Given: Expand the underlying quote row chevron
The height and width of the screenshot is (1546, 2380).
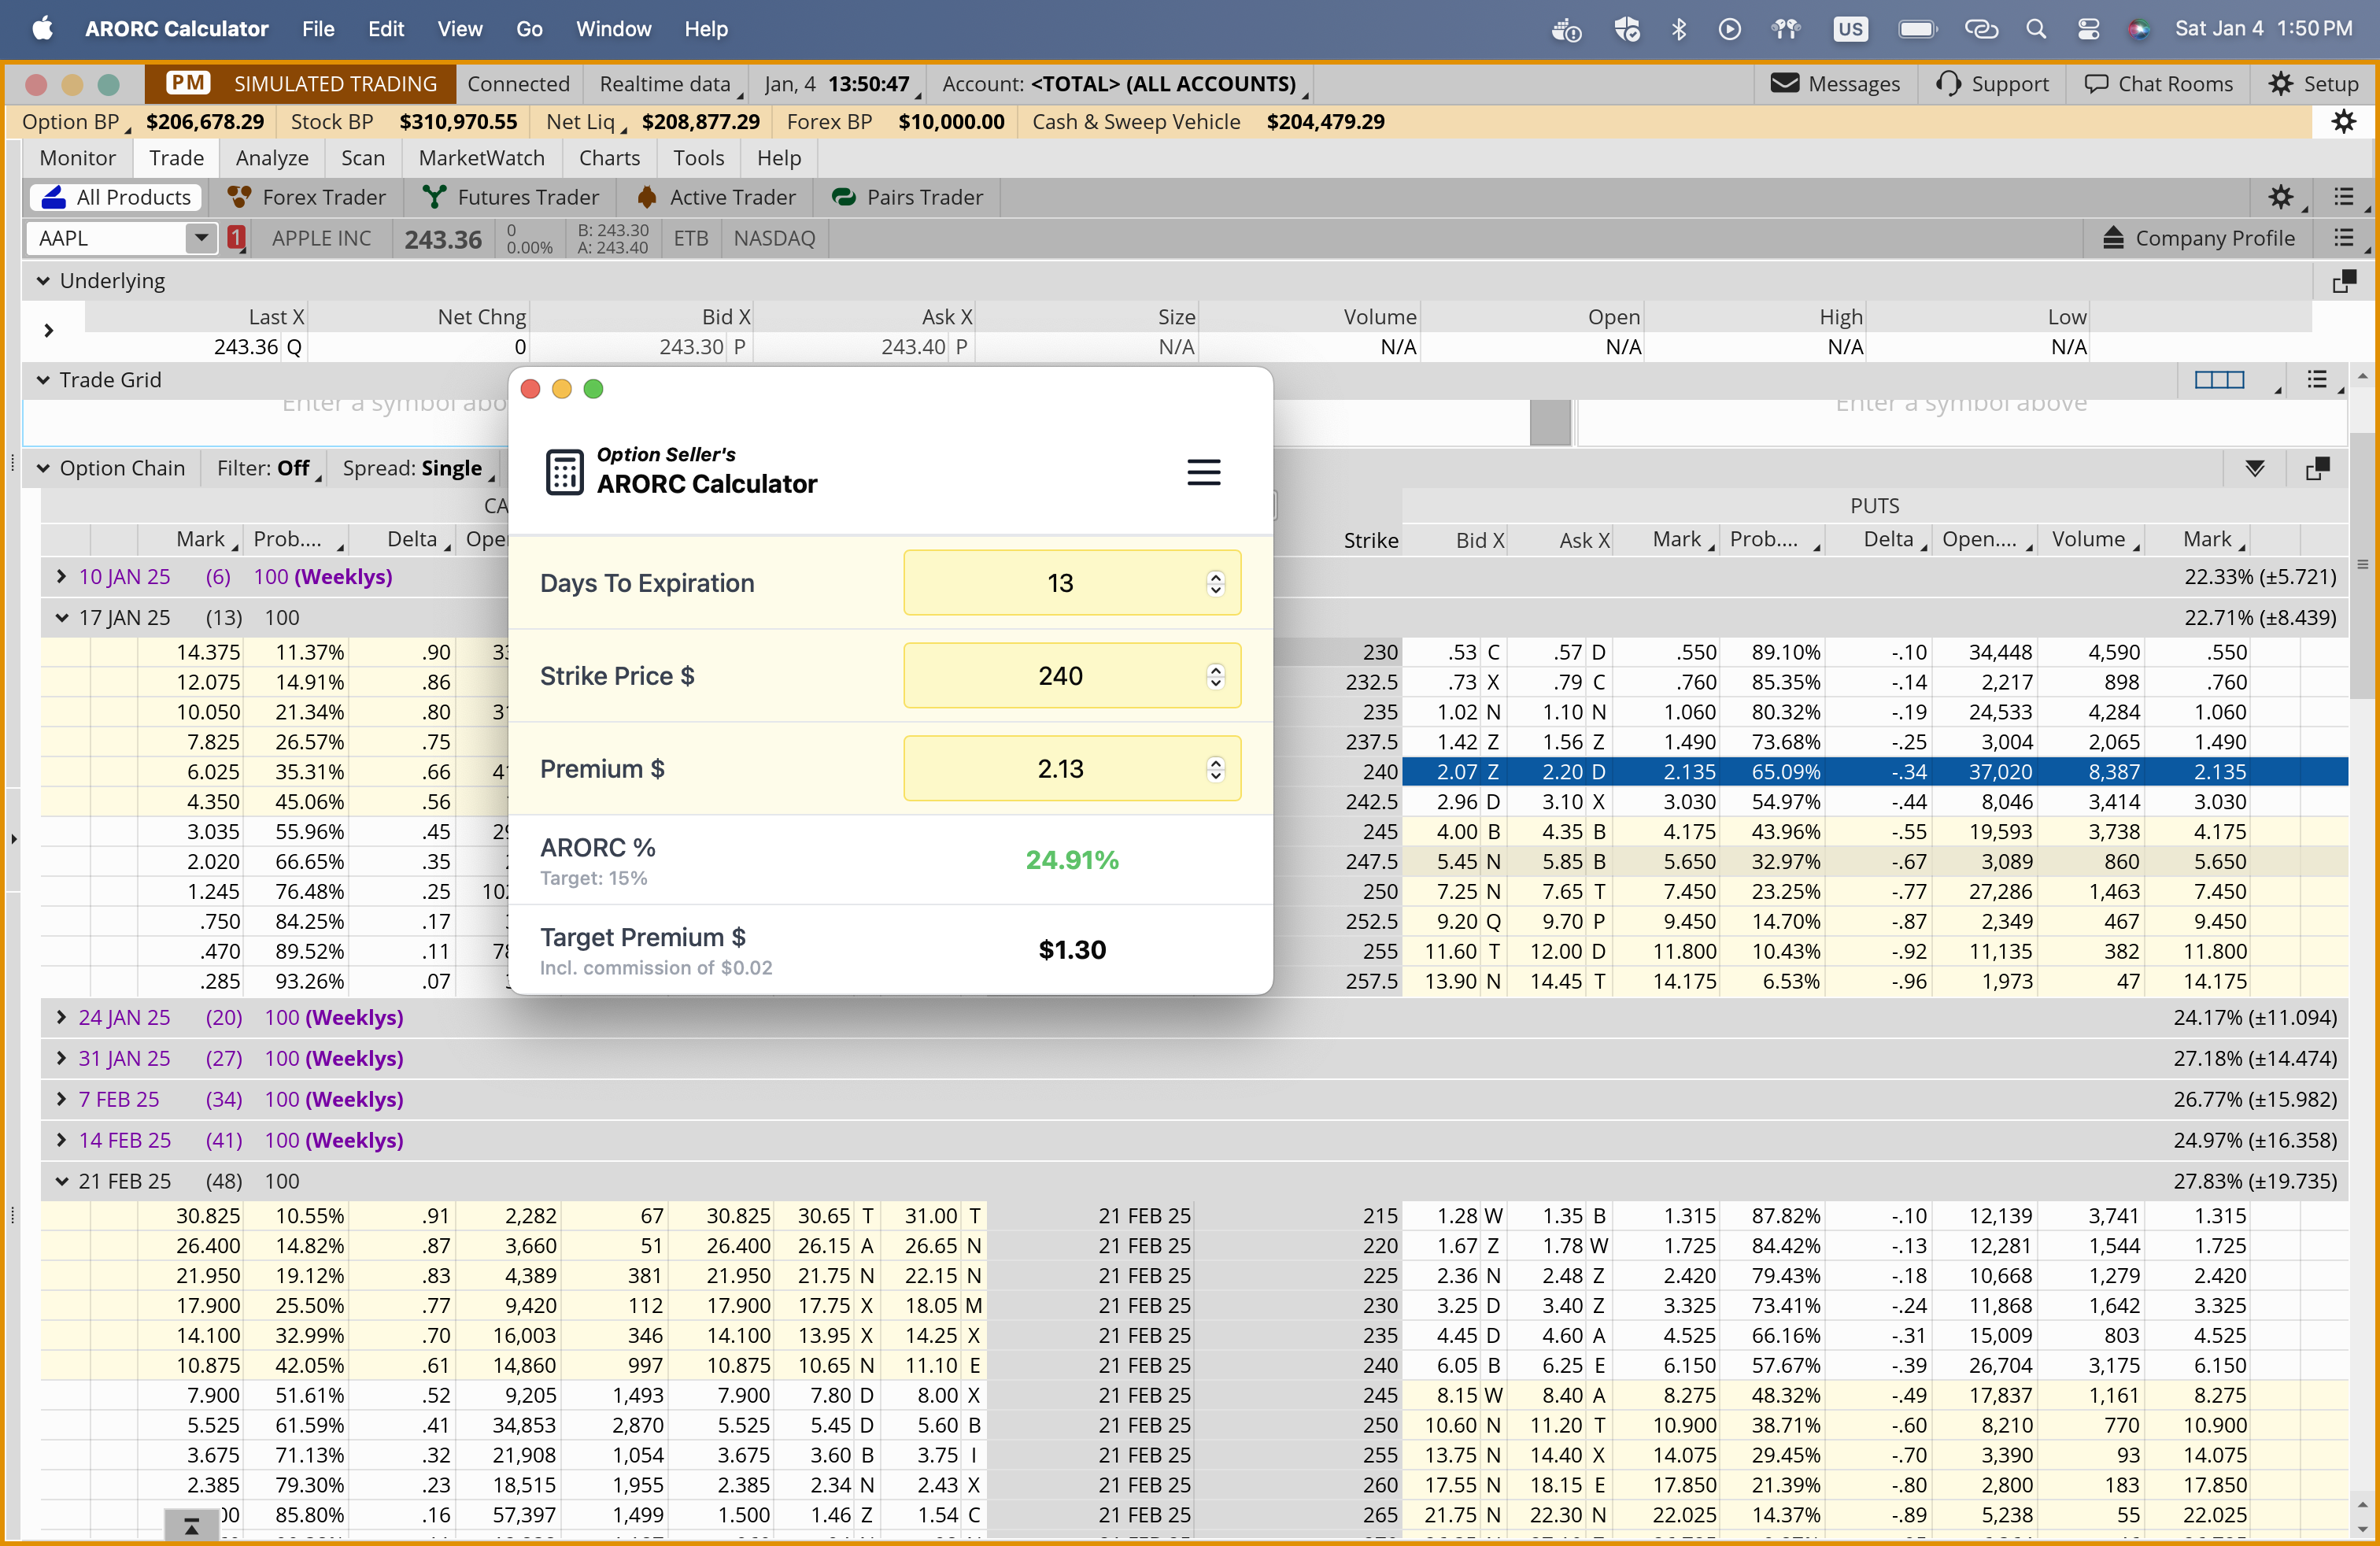Looking at the screenshot, I should 48,330.
